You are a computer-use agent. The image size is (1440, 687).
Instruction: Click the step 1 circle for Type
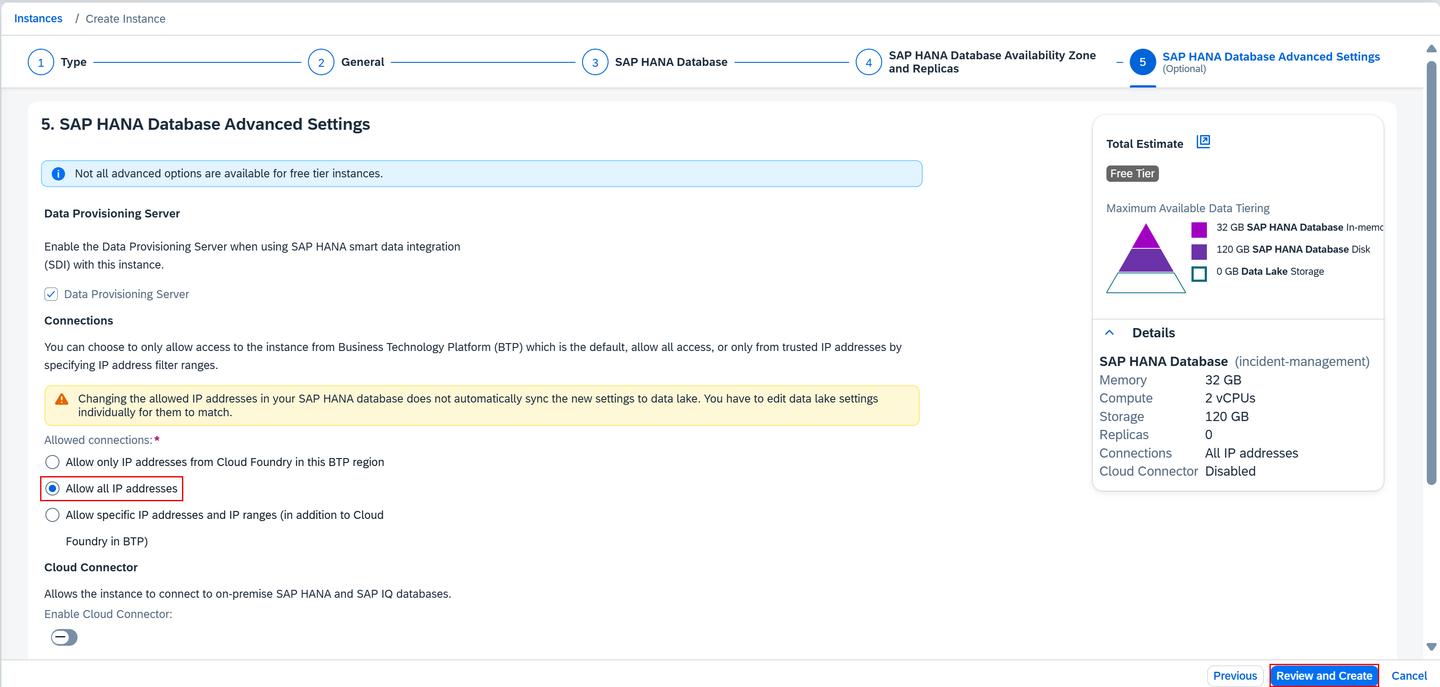click(40, 62)
